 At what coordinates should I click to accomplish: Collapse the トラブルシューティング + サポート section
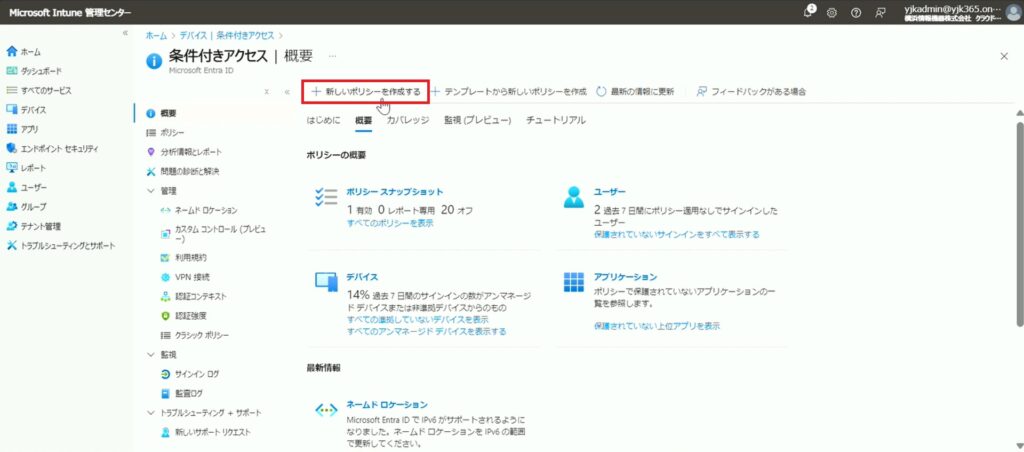point(151,413)
